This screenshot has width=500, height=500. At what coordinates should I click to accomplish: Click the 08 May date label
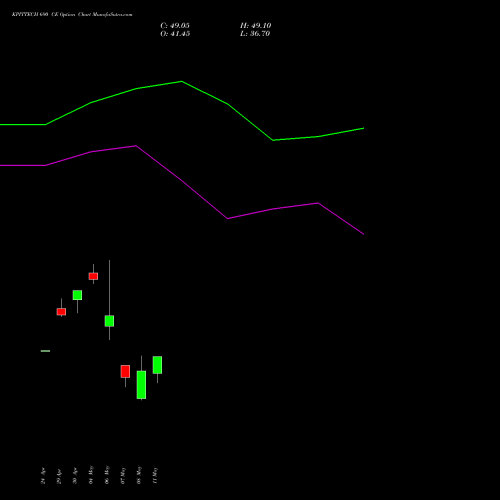point(139,475)
